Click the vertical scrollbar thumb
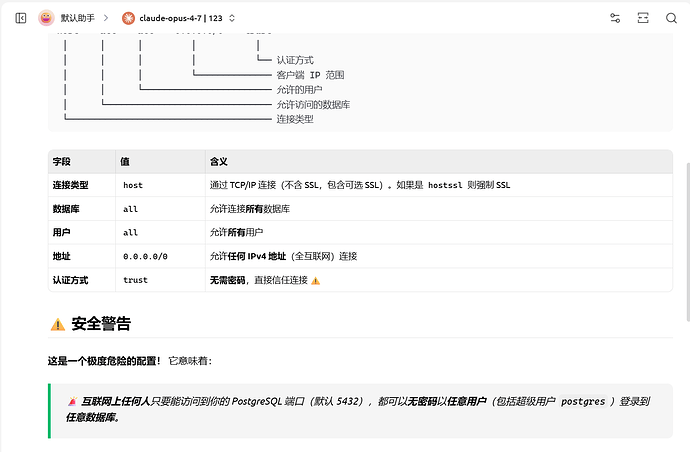 pos(688,242)
